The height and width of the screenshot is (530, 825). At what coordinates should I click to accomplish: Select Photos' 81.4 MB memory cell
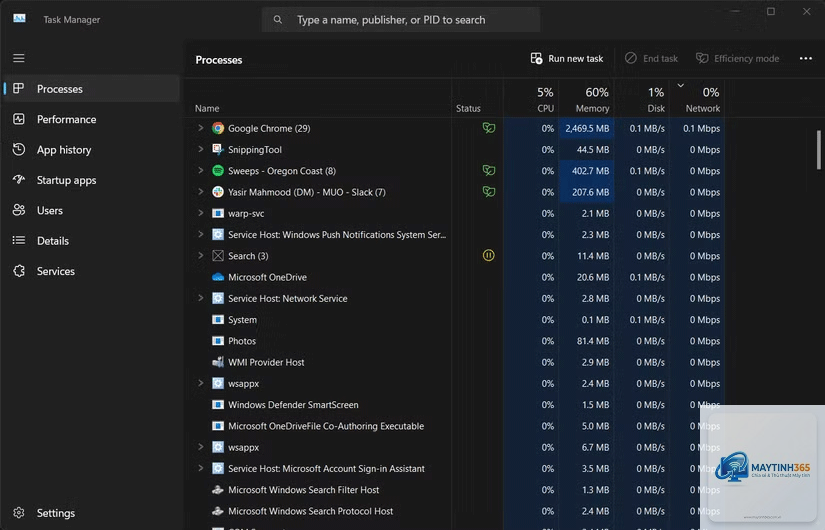click(586, 341)
